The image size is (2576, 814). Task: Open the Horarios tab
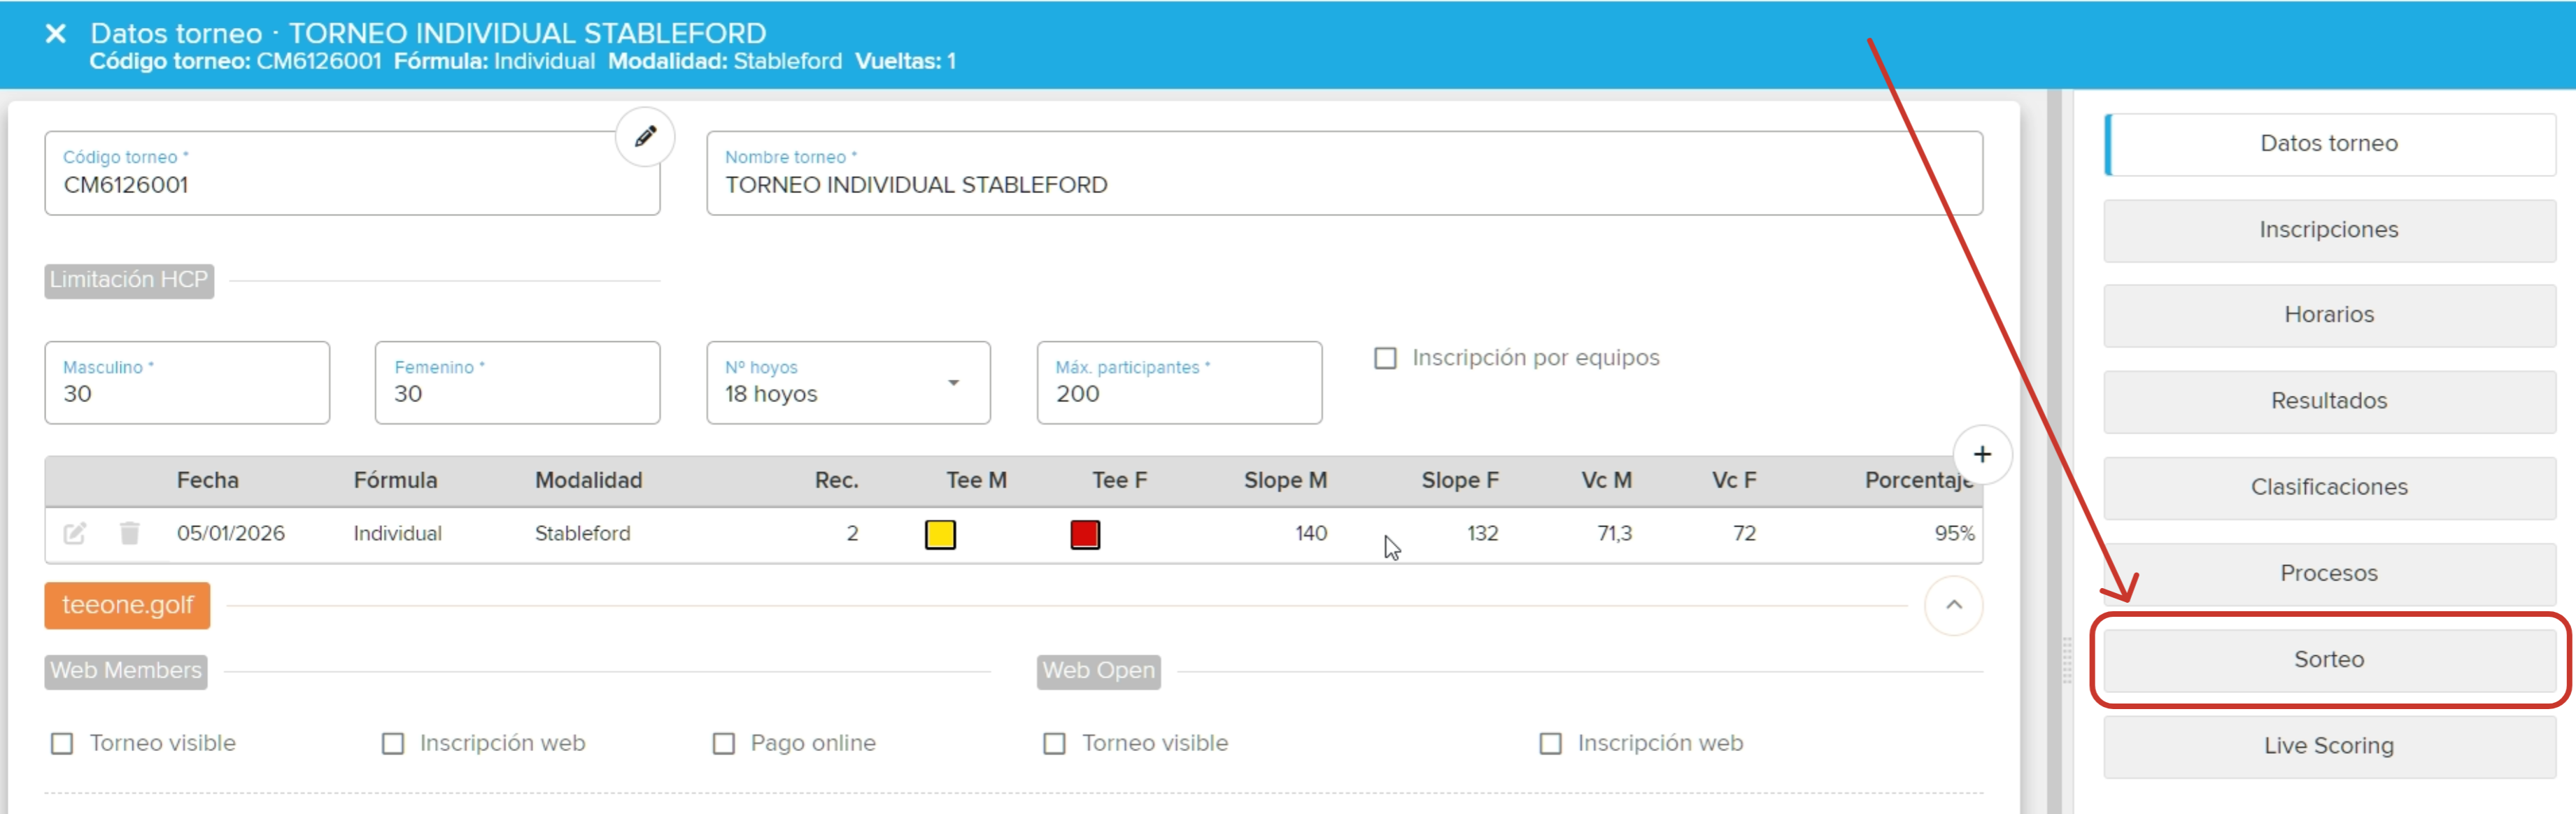[x=2328, y=315]
